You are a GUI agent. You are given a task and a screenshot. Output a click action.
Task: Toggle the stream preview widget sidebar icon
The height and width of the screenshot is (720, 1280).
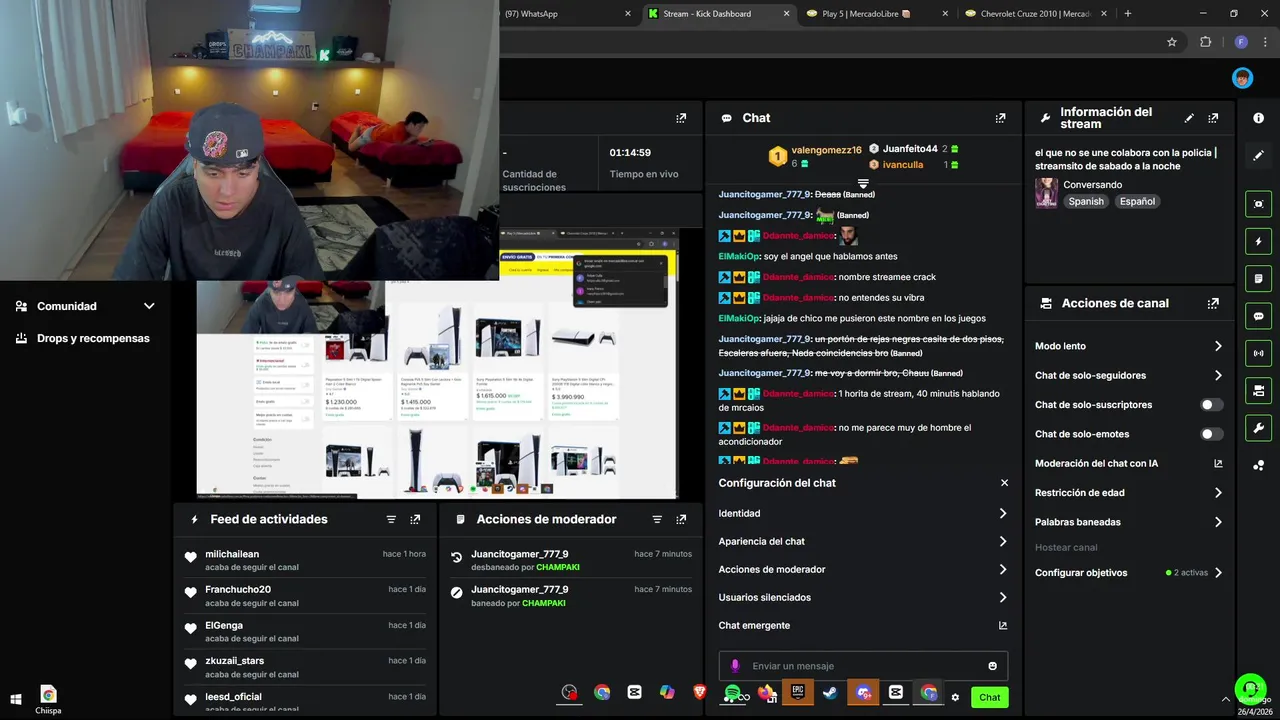click(x=1258, y=204)
